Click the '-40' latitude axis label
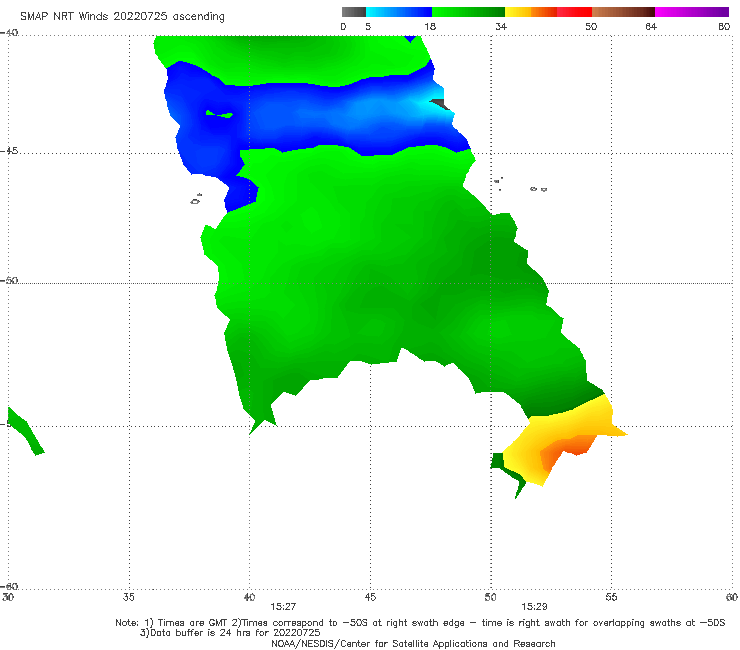The height and width of the screenshot is (650, 740). click(x=9, y=33)
